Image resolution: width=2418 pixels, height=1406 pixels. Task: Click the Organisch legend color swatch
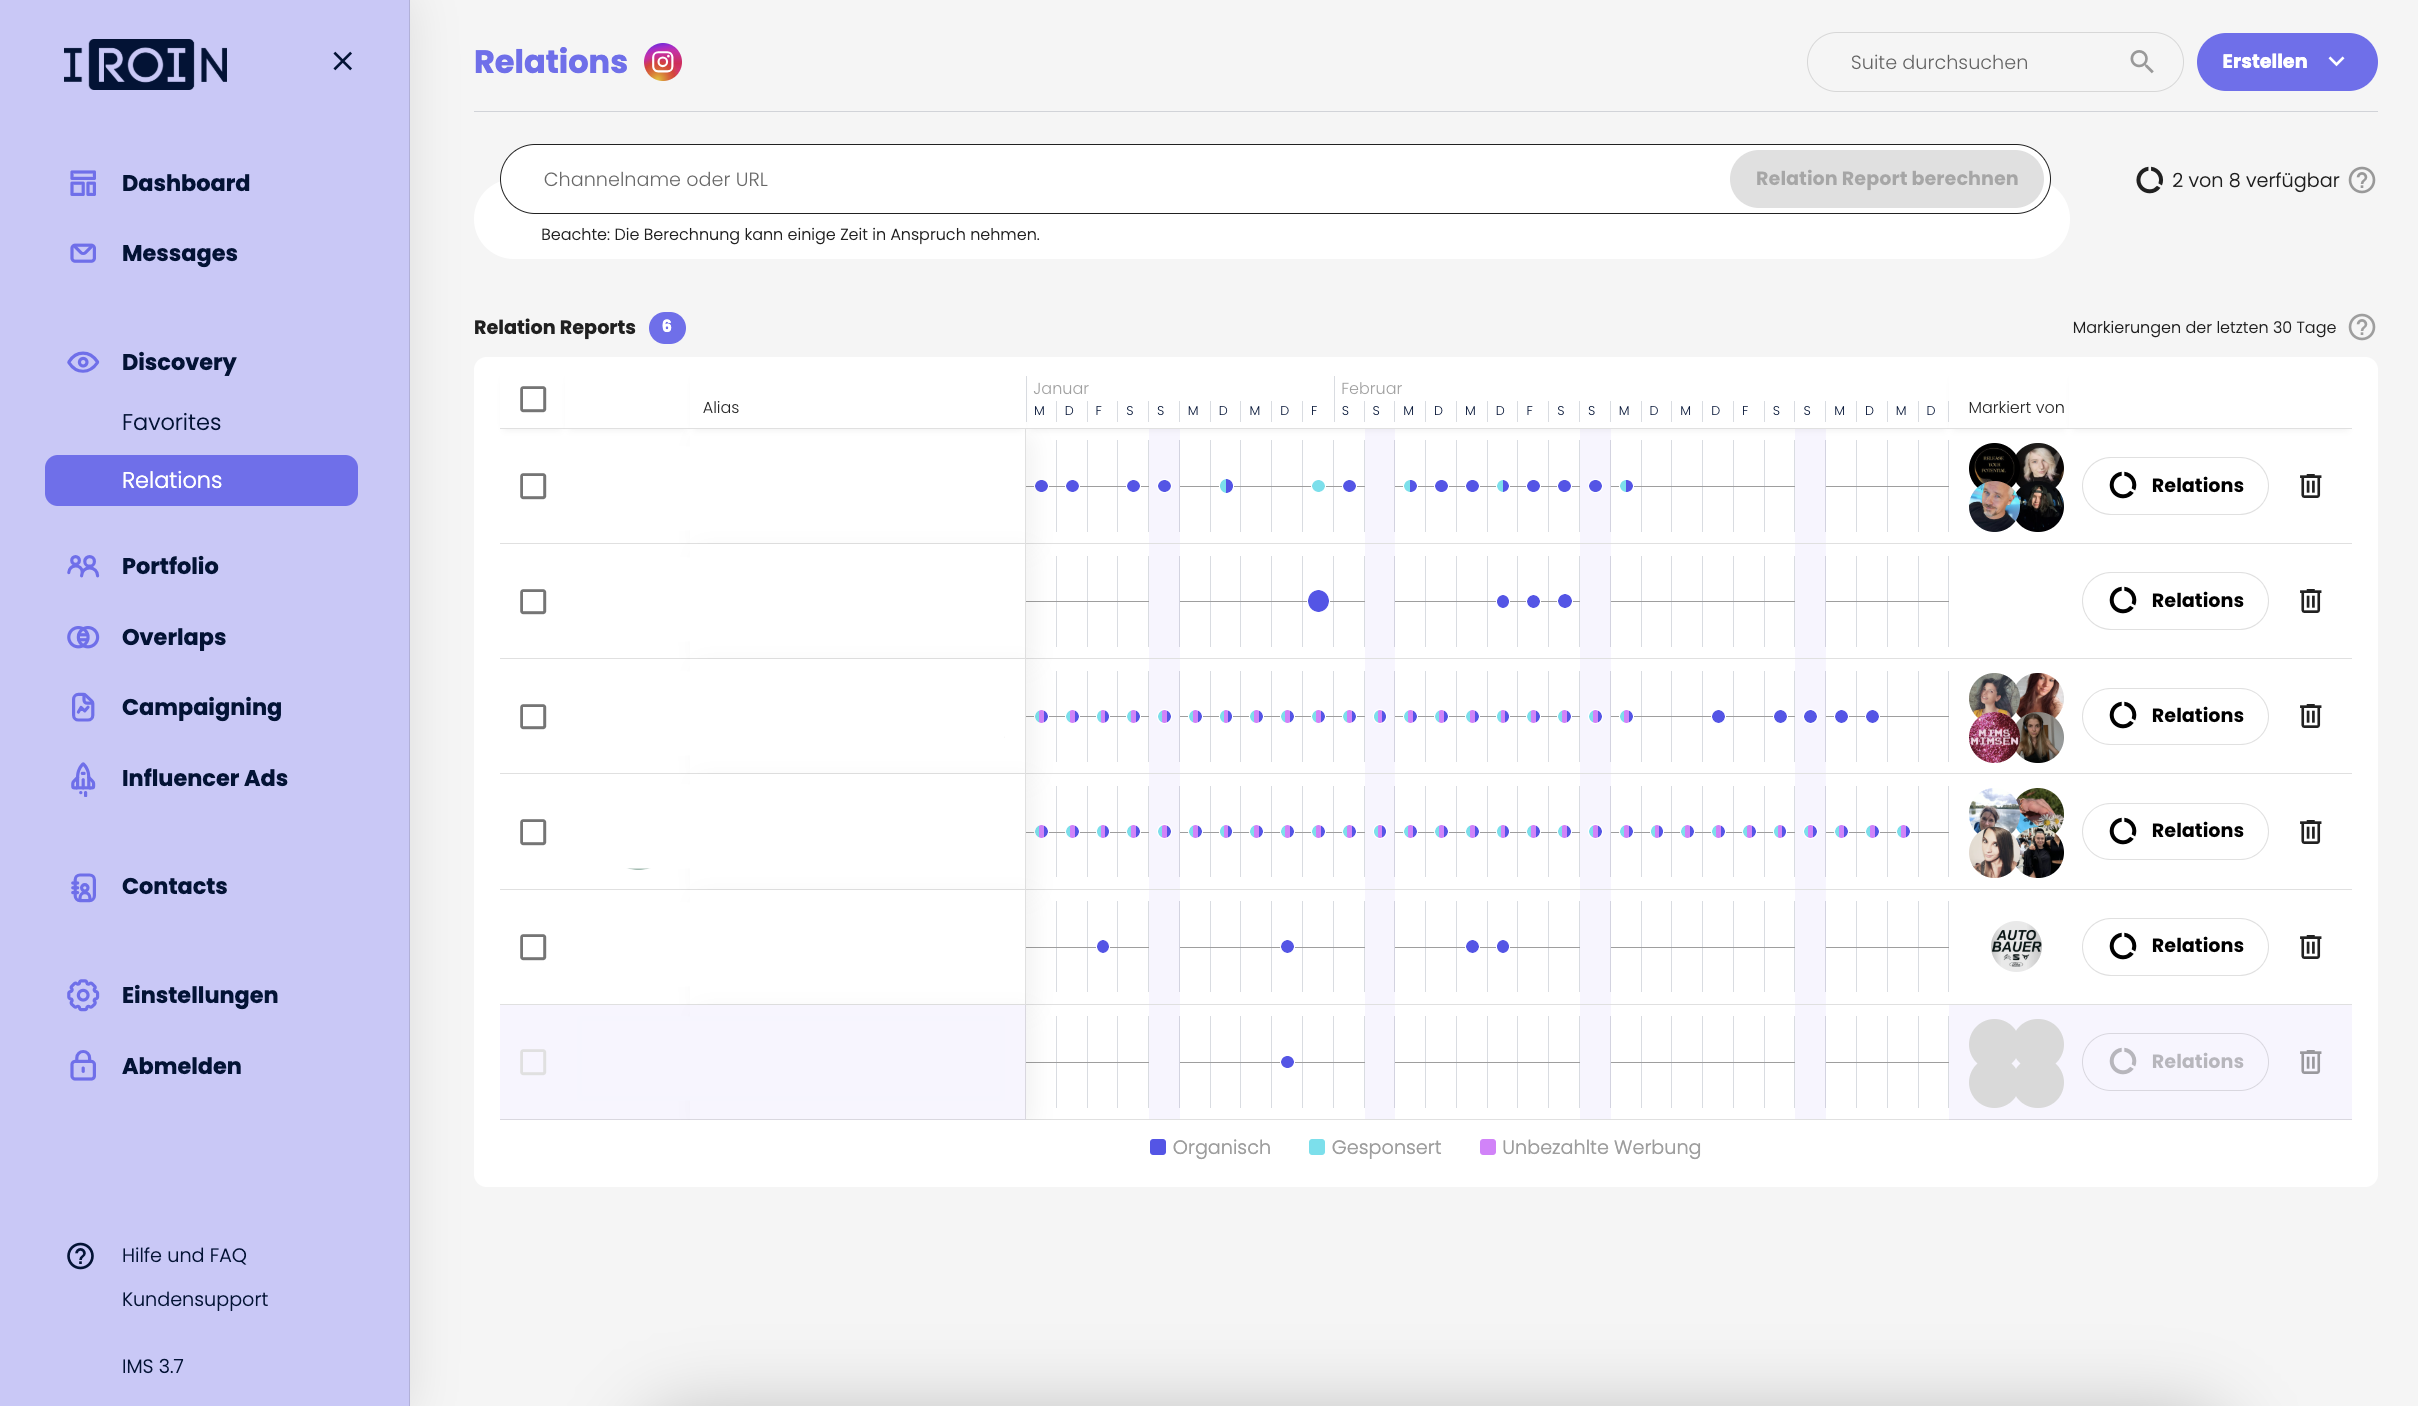coord(1158,1147)
